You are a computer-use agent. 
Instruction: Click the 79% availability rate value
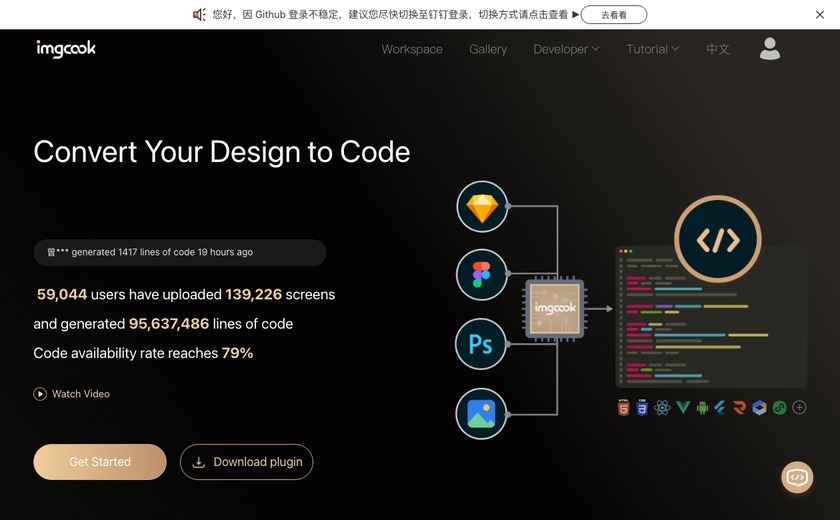click(237, 353)
